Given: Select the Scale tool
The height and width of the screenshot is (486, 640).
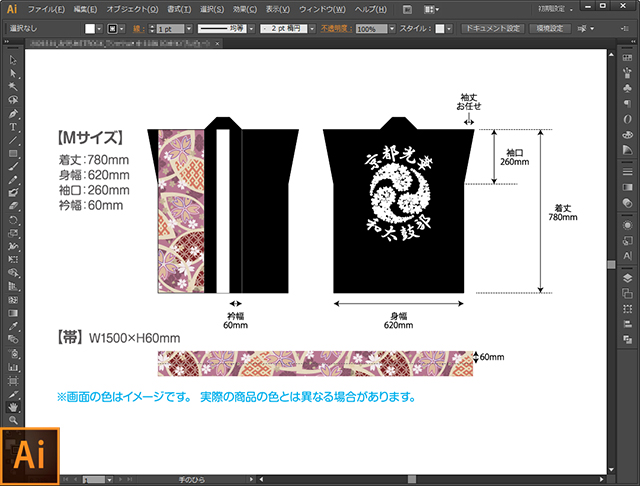Looking at the screenshot, I should [x=13, y=233].
